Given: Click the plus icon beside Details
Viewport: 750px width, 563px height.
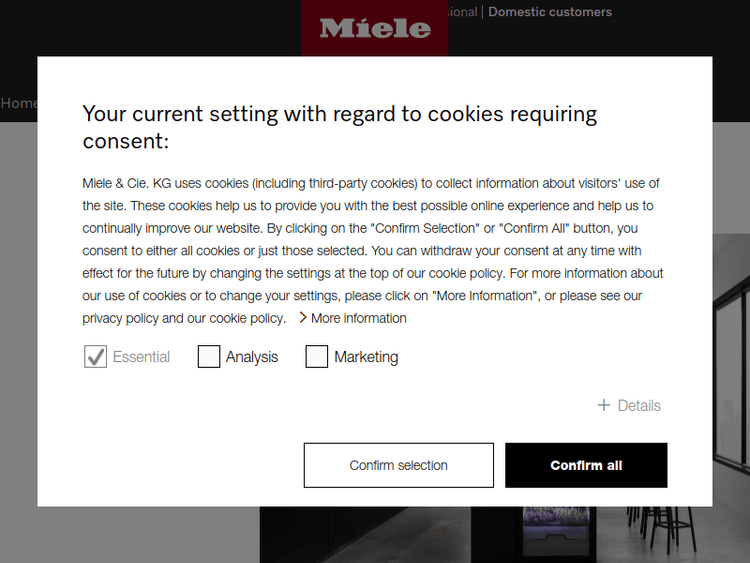Looking at the screenshot, I should [x=604, y=405].
